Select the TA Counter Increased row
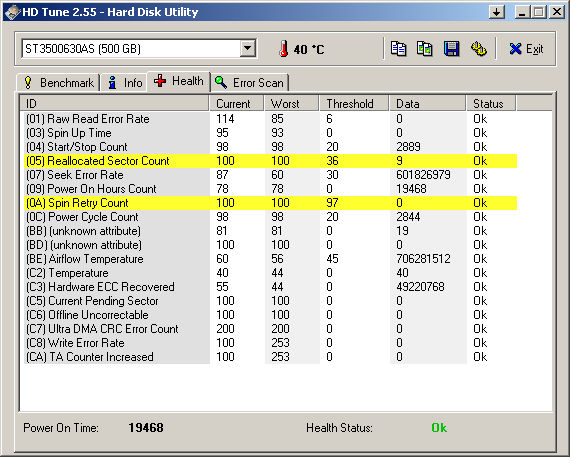This screenshot has width=570, height=457. coord(270,357)
